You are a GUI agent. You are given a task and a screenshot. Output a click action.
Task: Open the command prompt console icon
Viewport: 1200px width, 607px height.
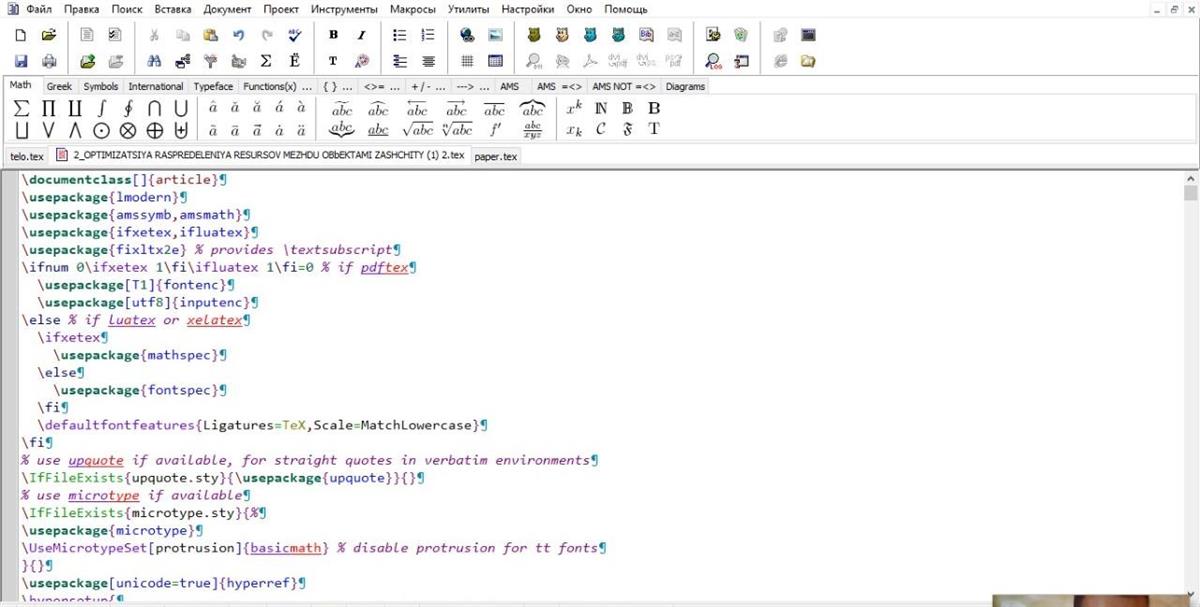click(808, 35)
